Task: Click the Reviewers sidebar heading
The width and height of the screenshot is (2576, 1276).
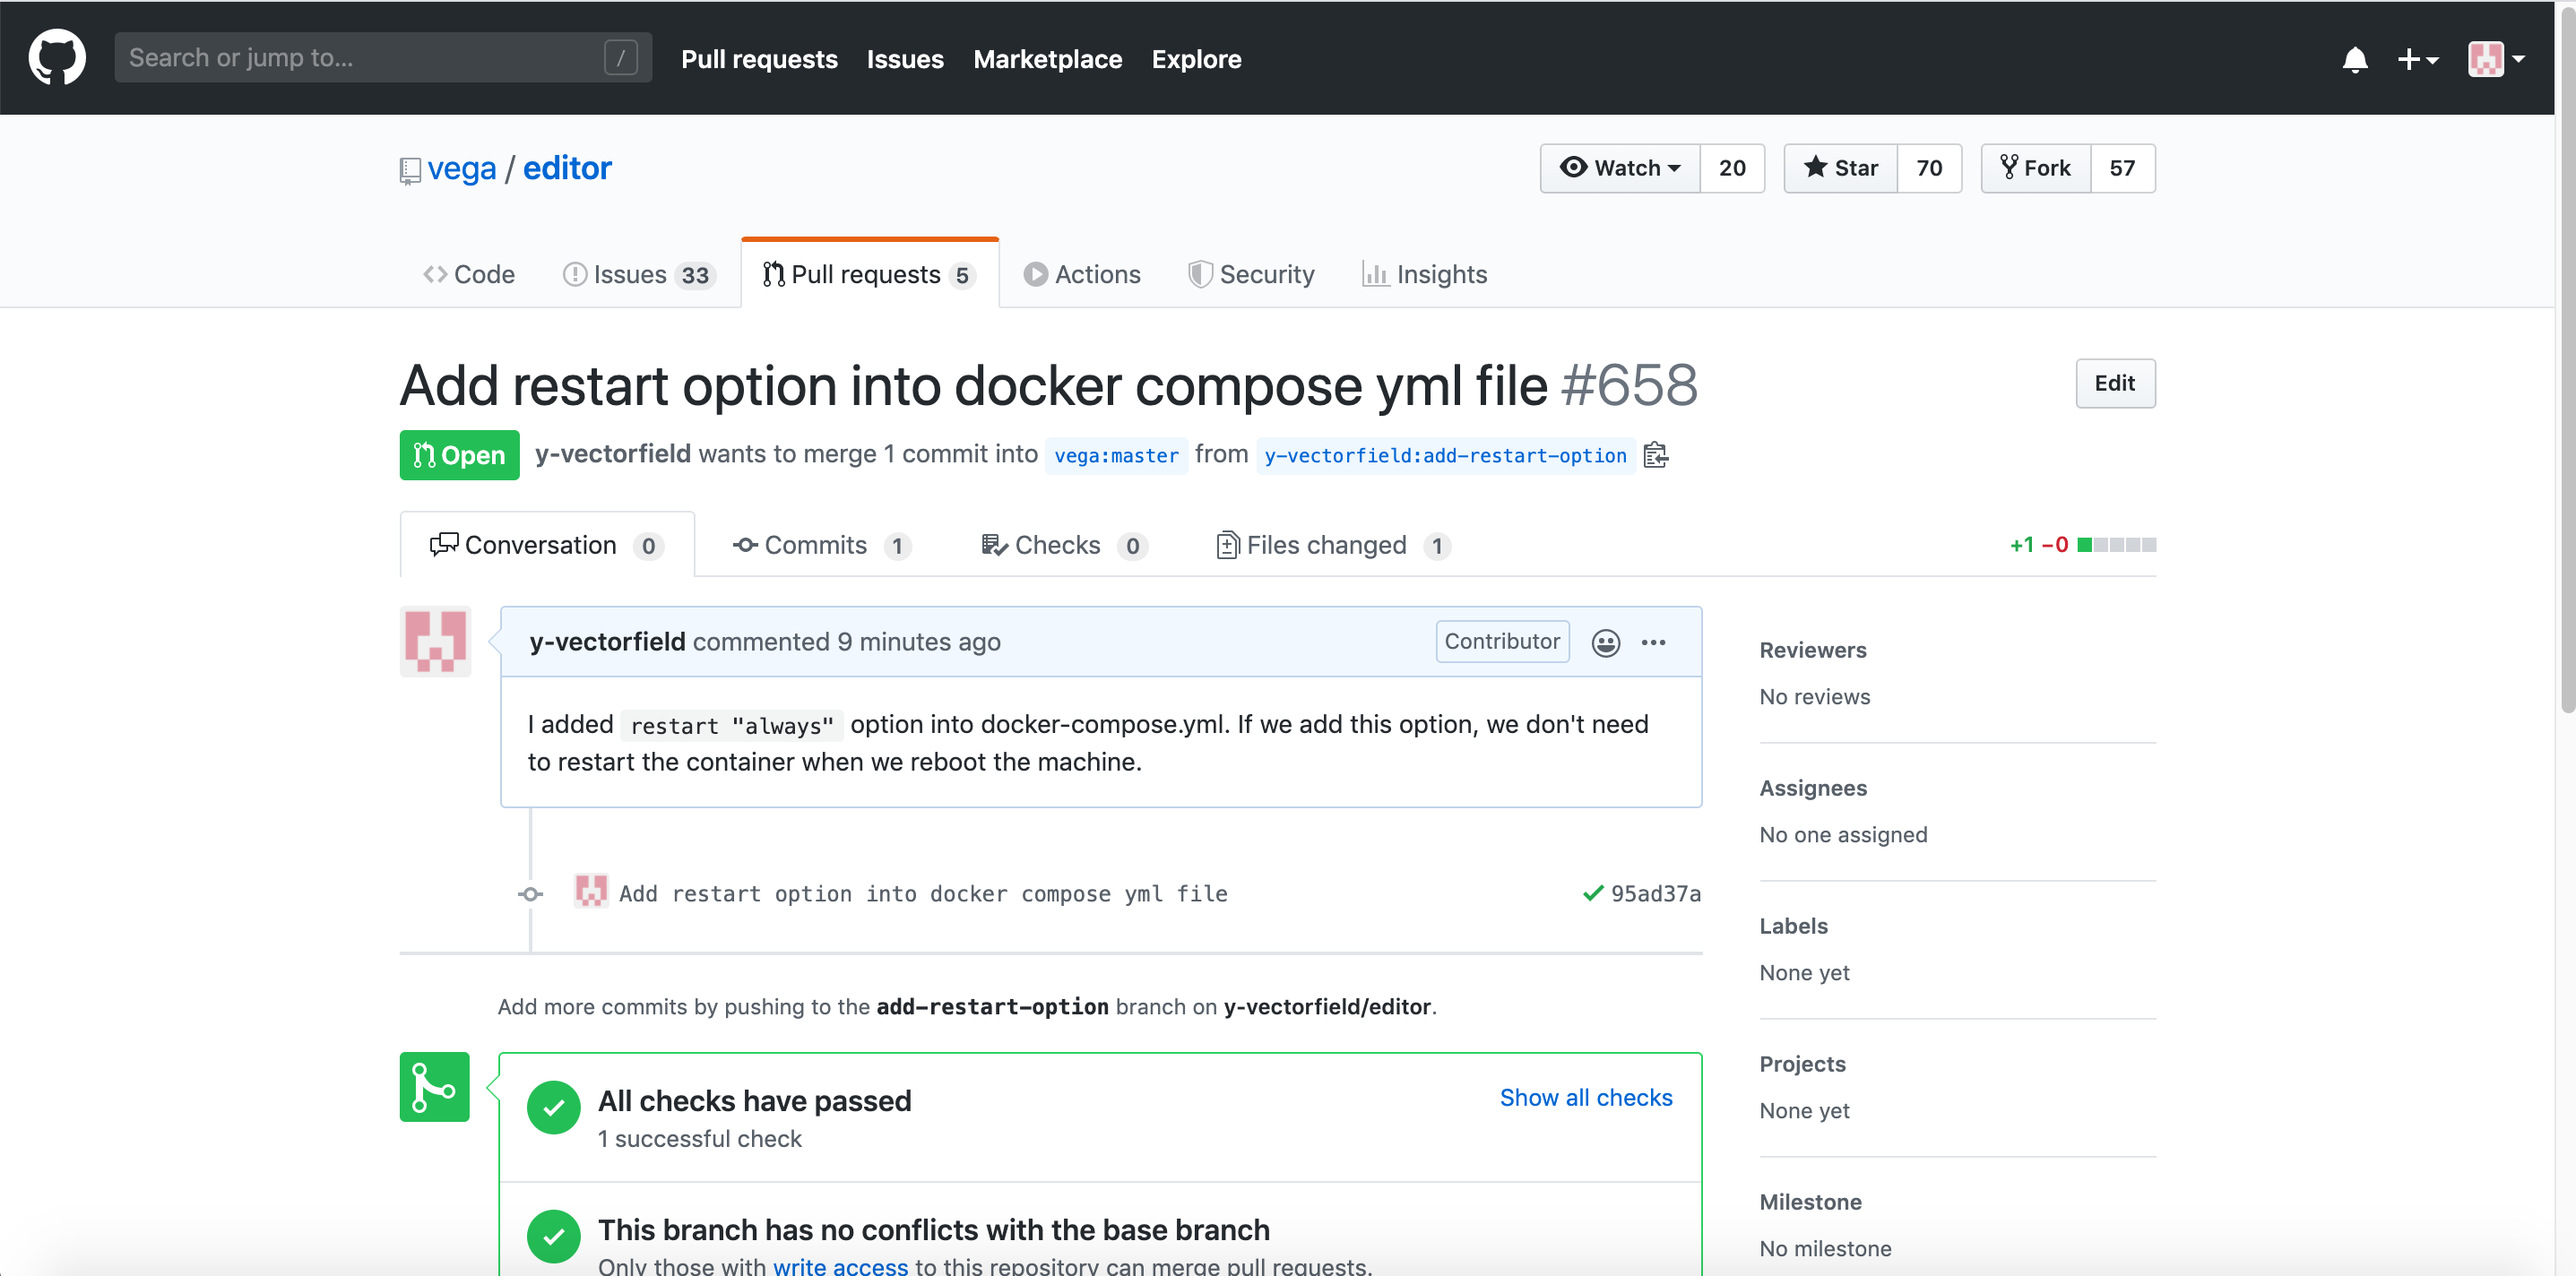Action: pos(1812,649)
